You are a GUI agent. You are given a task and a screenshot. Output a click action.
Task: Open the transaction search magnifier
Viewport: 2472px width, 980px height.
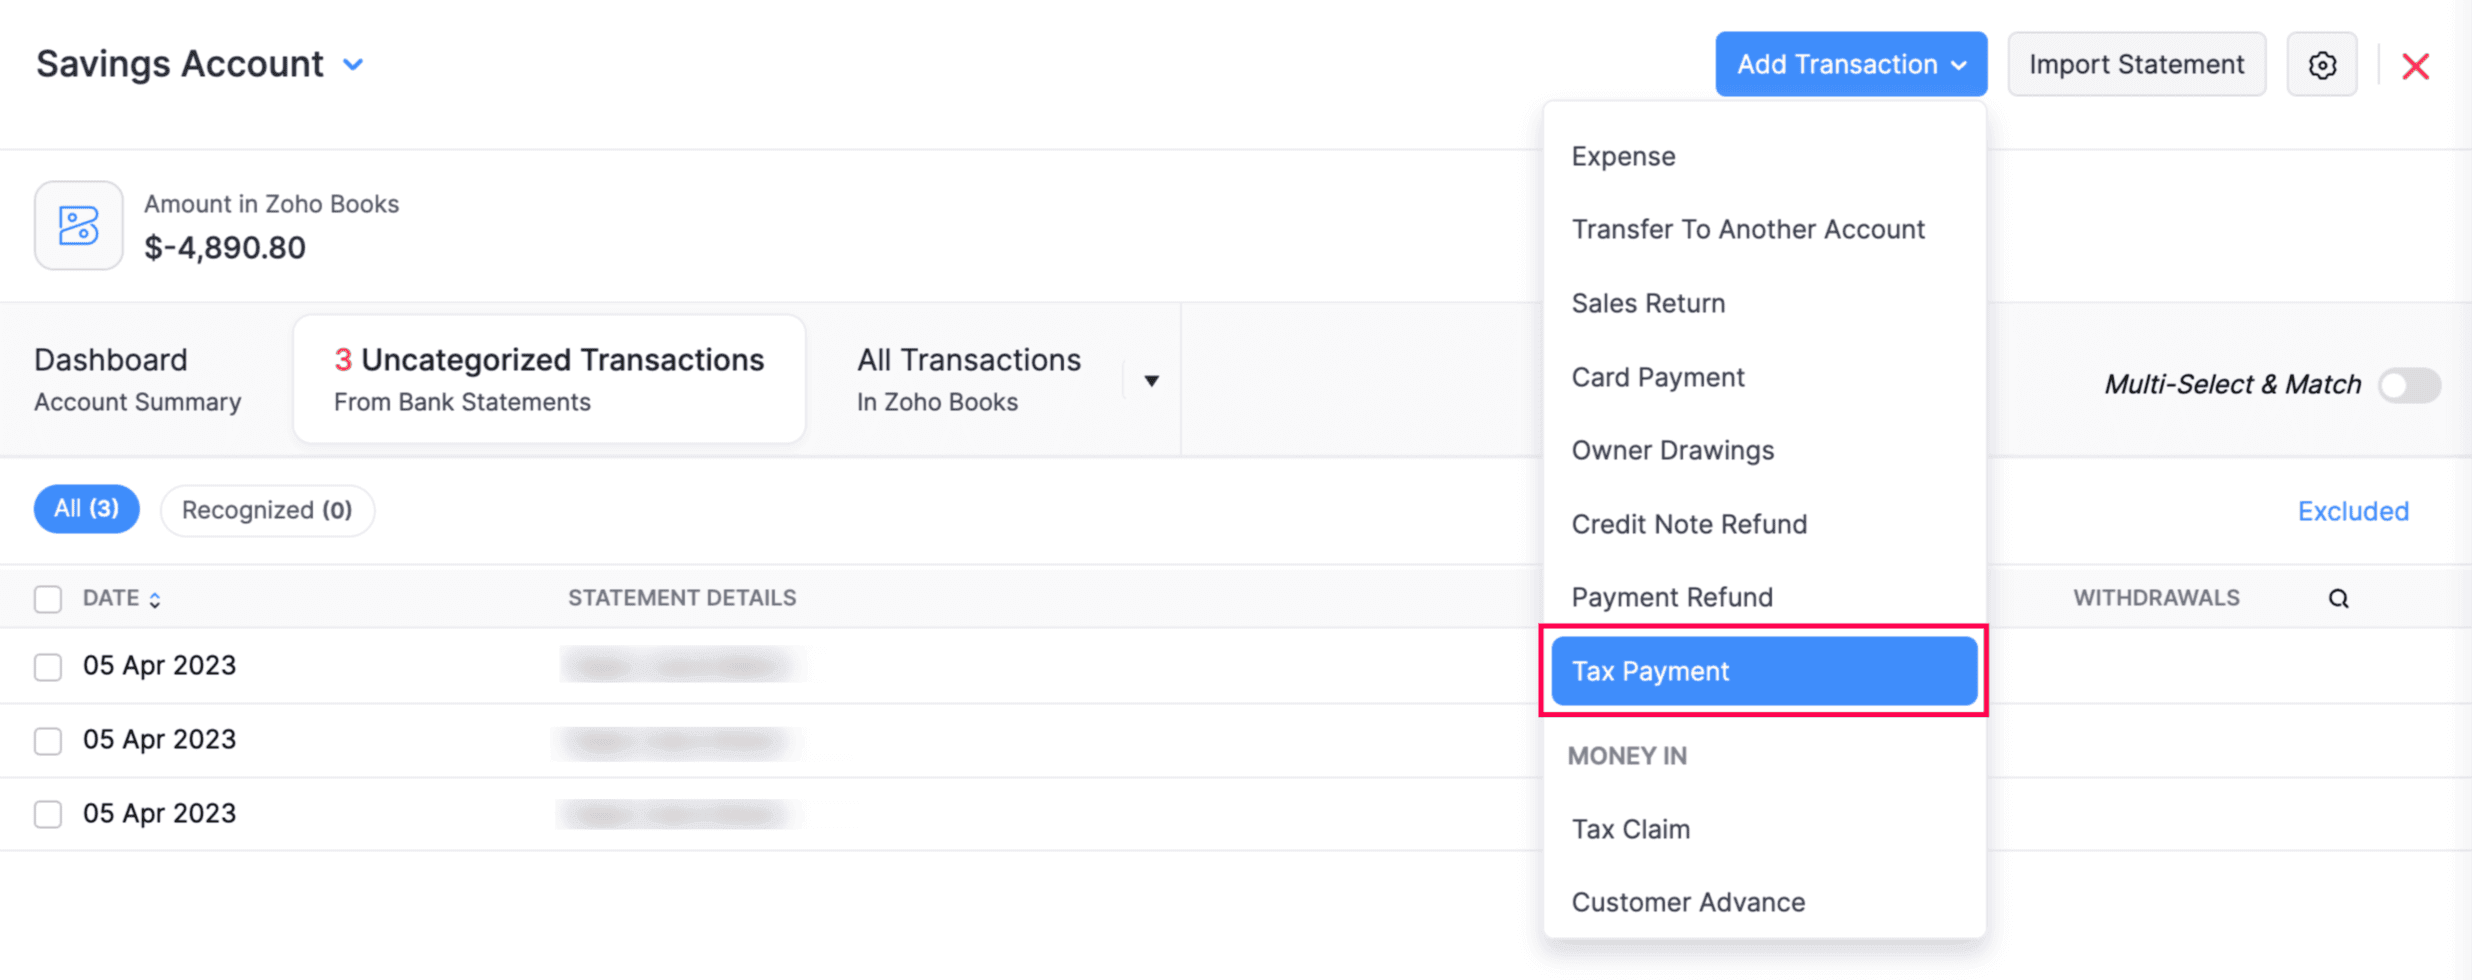click(x=2338, y=598)
